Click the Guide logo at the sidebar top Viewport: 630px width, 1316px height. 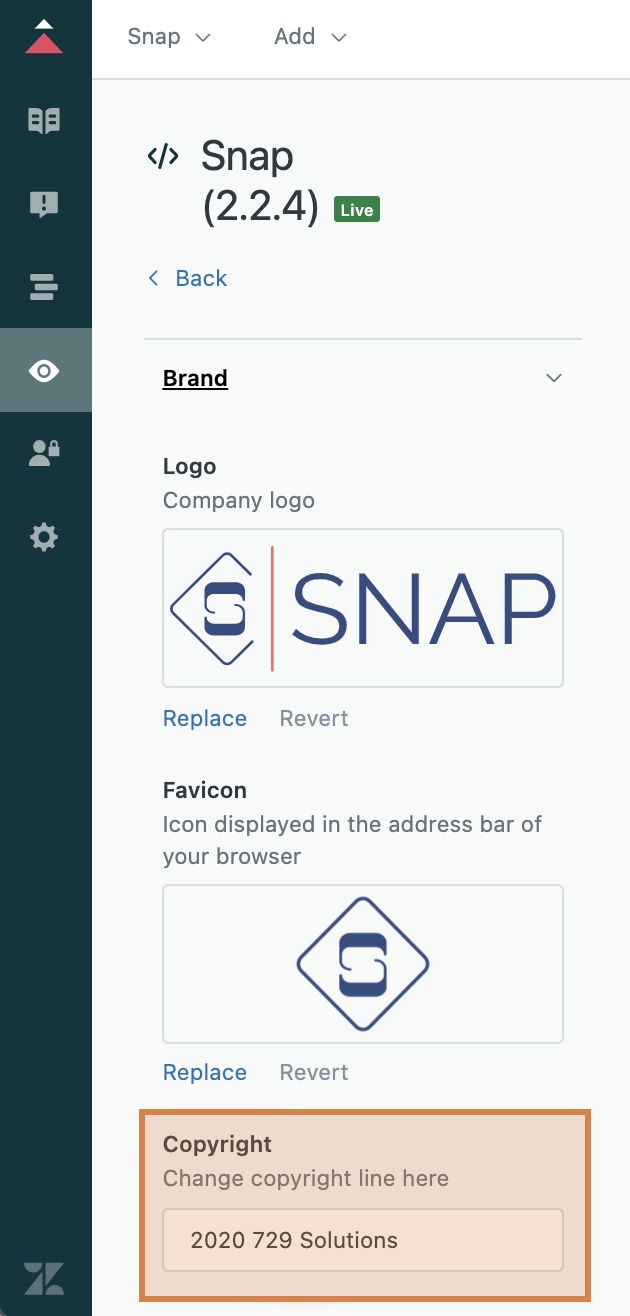tap(45, 37)
